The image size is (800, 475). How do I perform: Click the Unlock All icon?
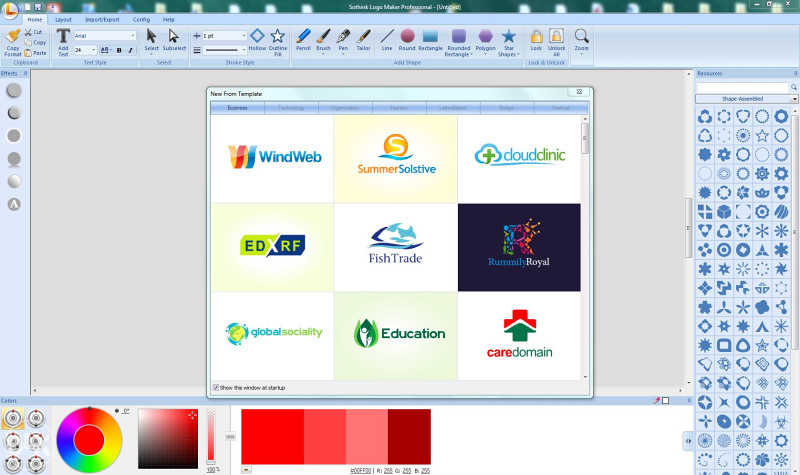(557, 42)
